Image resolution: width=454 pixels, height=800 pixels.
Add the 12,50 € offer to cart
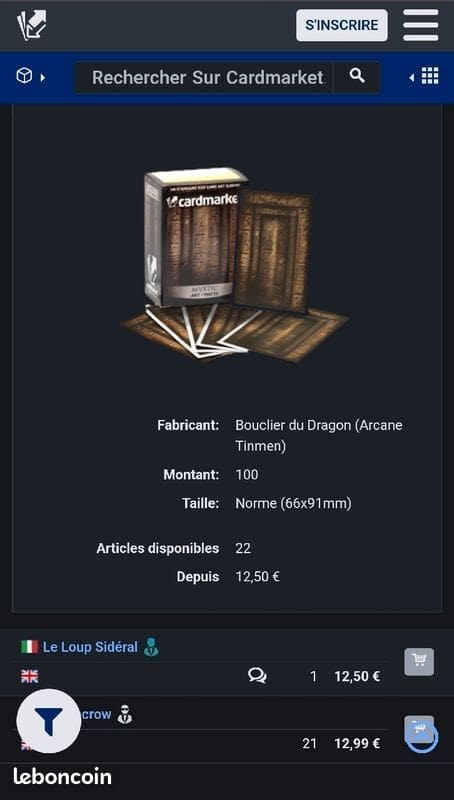419,662
